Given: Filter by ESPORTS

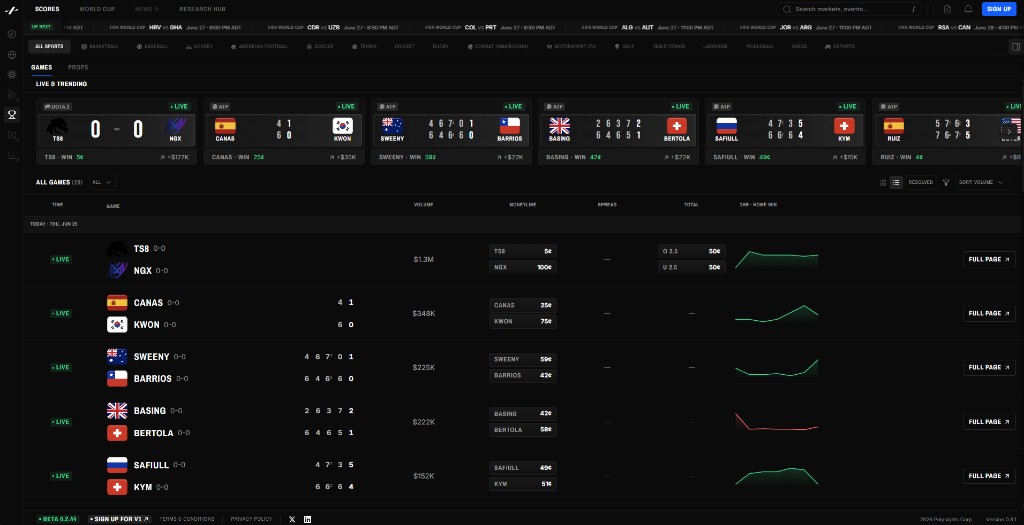Looking at the screenshot, I should point(840,46).
